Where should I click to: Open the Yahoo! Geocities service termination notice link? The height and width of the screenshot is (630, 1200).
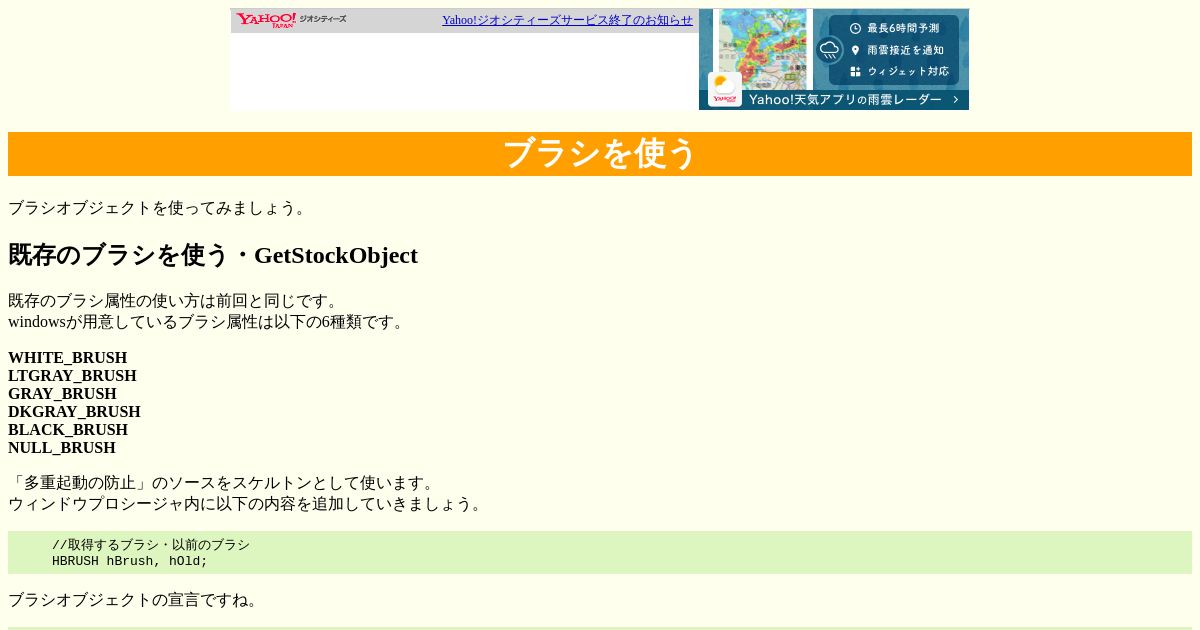pos(567,20)
